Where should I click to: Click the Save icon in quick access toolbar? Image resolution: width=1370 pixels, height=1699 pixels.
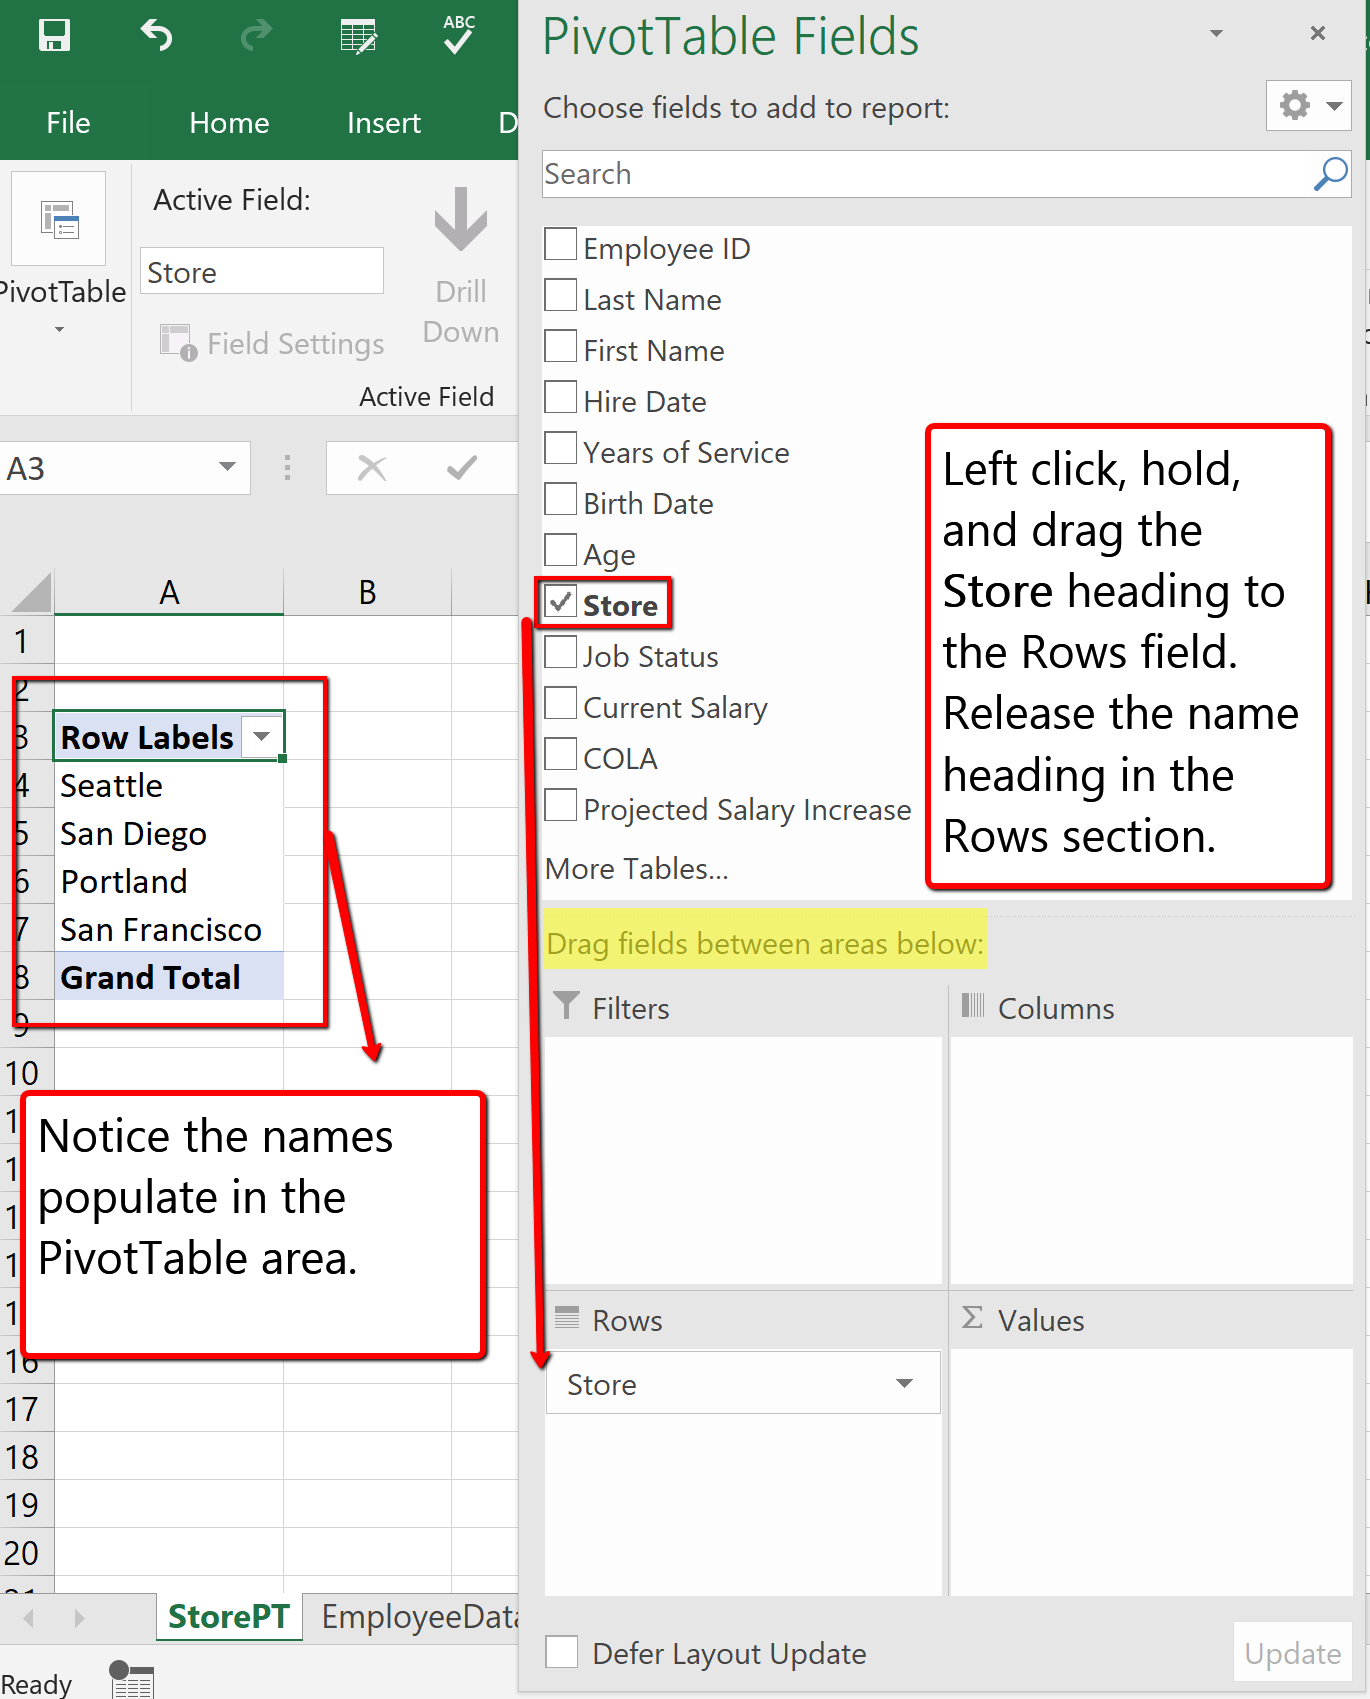click(x=54, y=36)
